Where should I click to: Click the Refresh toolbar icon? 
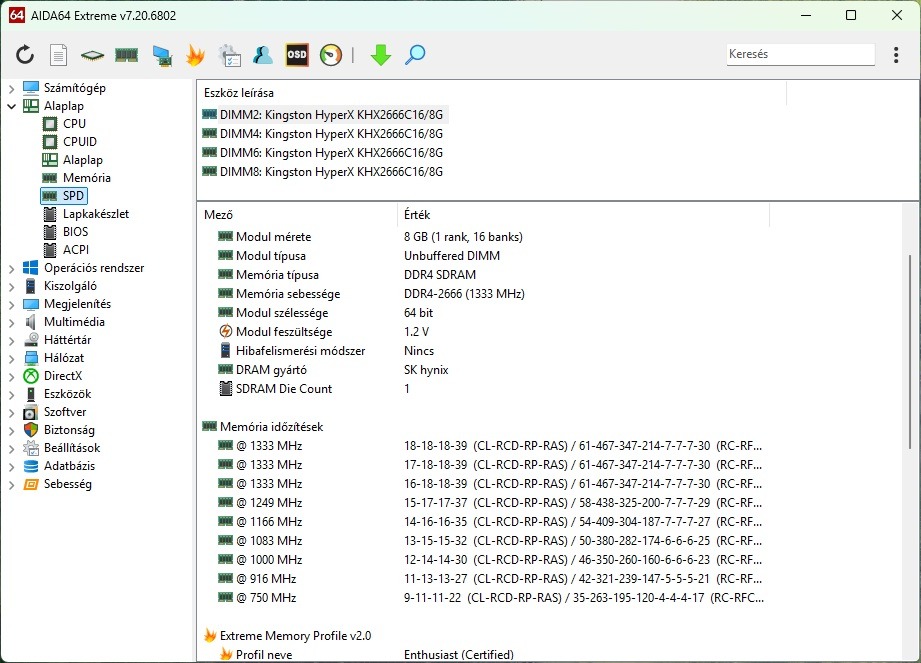tap(25, 55)
